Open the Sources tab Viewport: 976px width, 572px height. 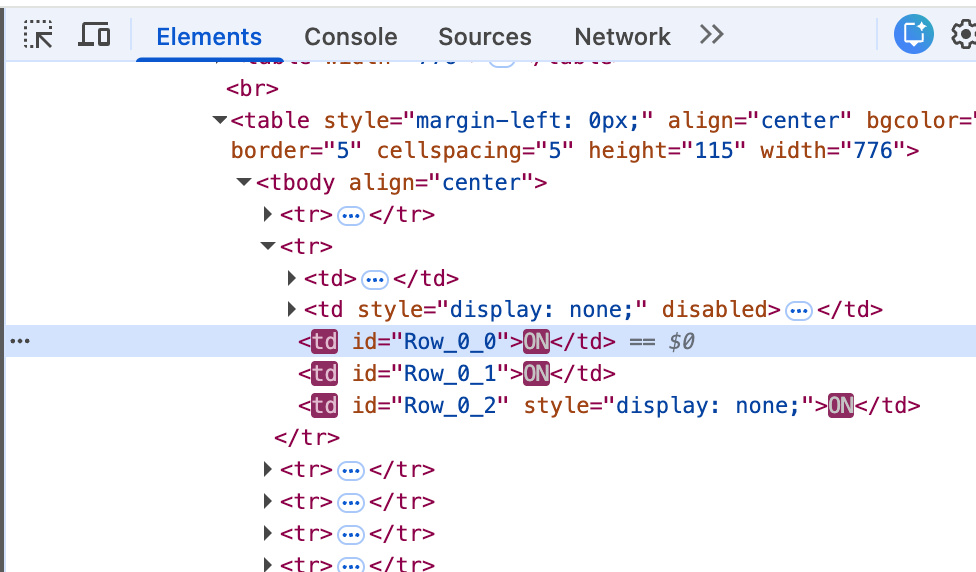pyautogui.click(x=484, y=37)
